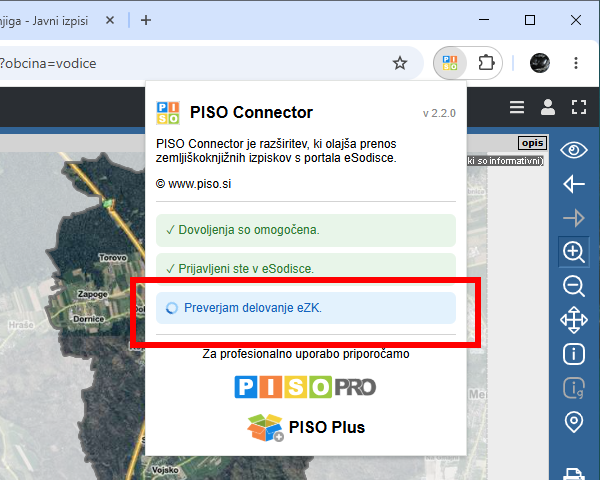Open the Chrome profile avatar
The image size is (600, 480).
540,63
